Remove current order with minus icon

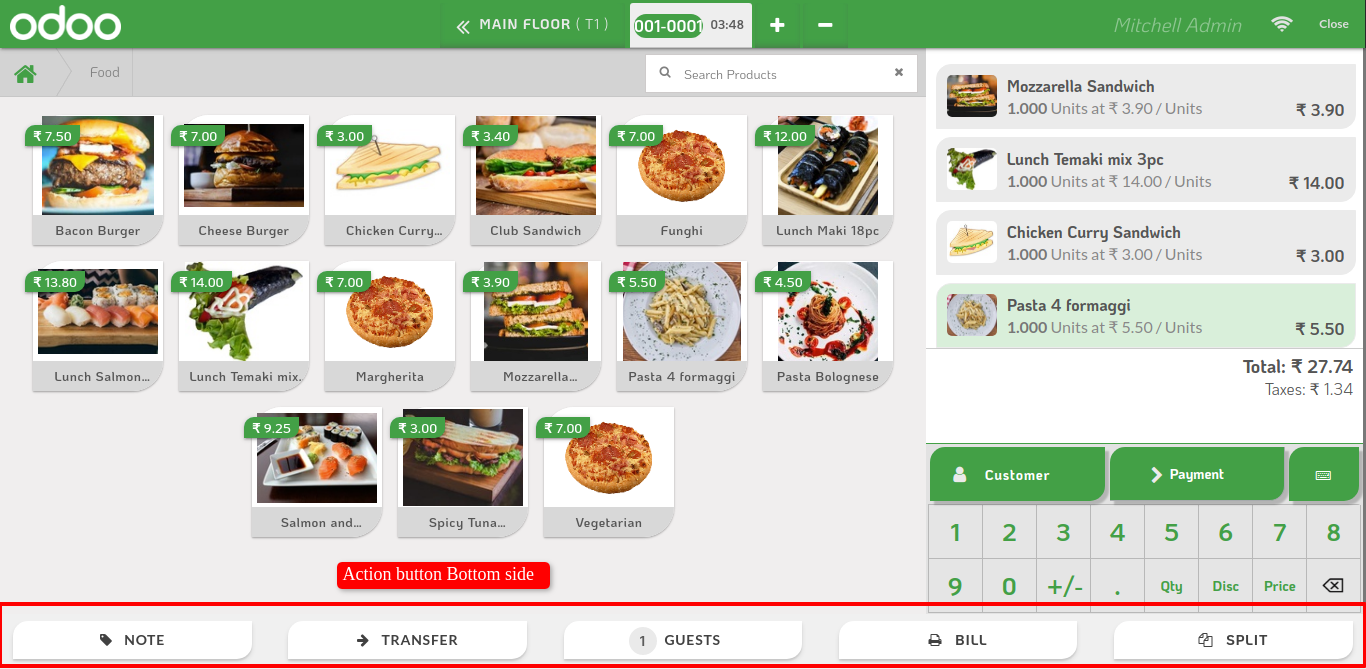[825, 25]
